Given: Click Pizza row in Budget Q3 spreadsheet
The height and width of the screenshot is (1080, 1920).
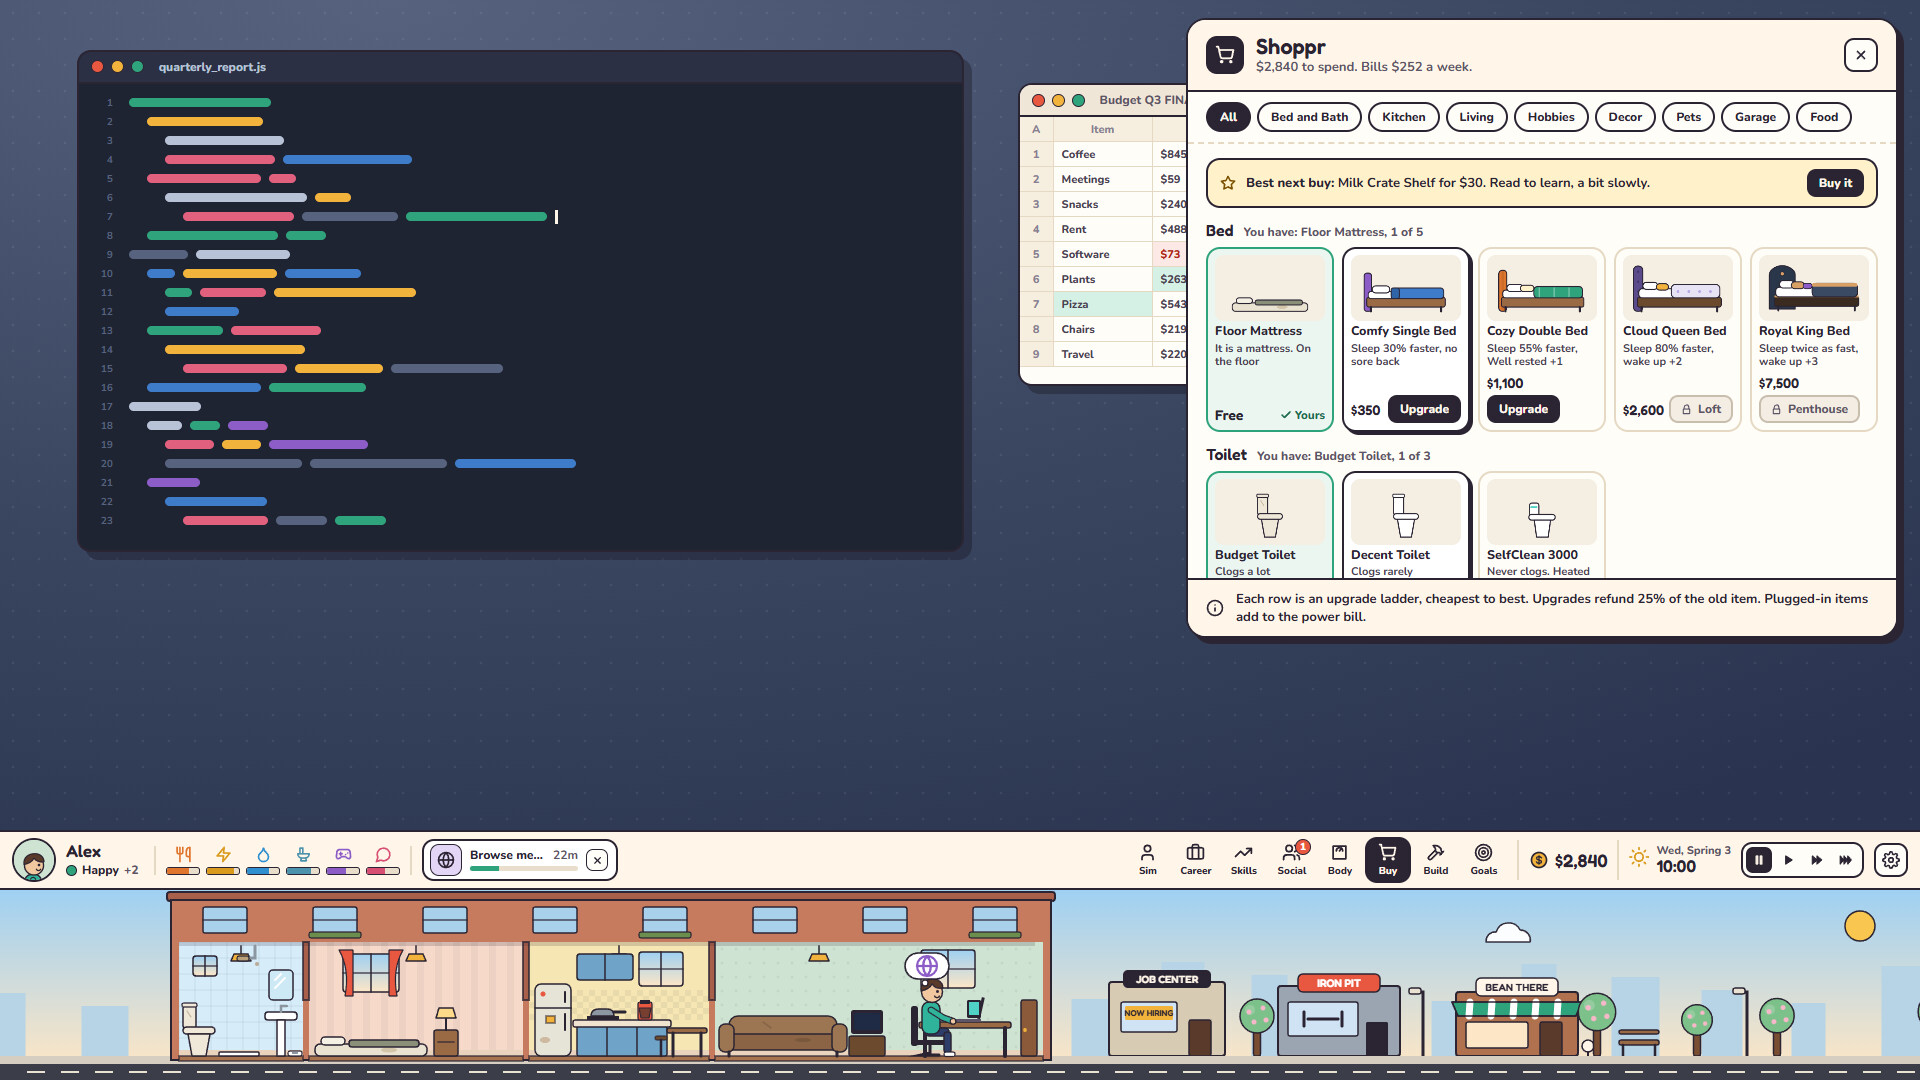Looking at the screenshot, I should pos(1103,304).
